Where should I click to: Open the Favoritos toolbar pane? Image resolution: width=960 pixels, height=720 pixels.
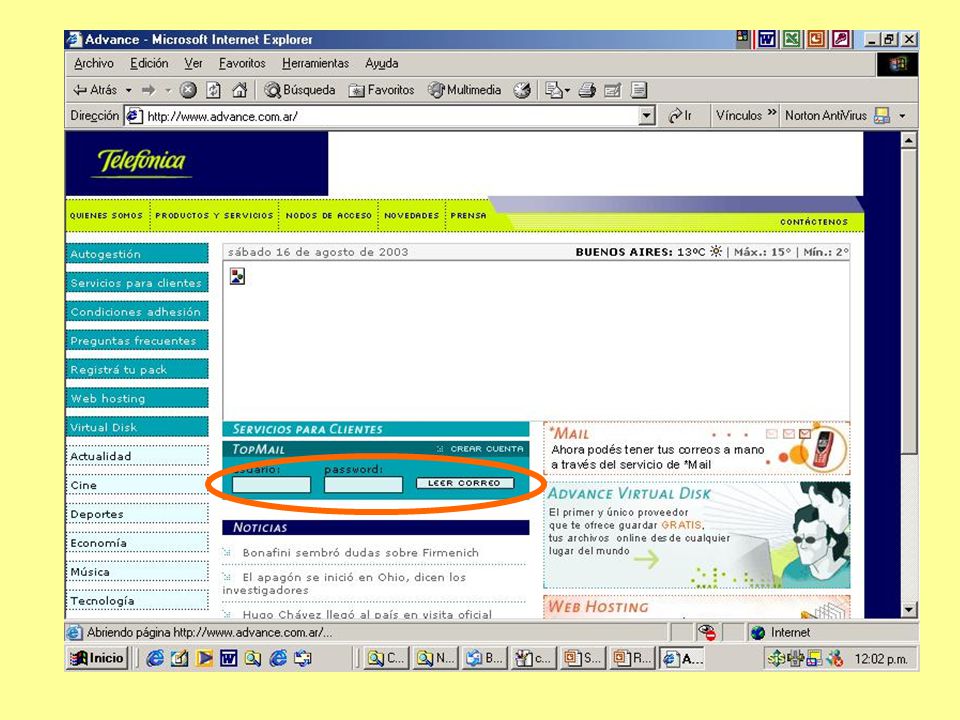point(381,90)
